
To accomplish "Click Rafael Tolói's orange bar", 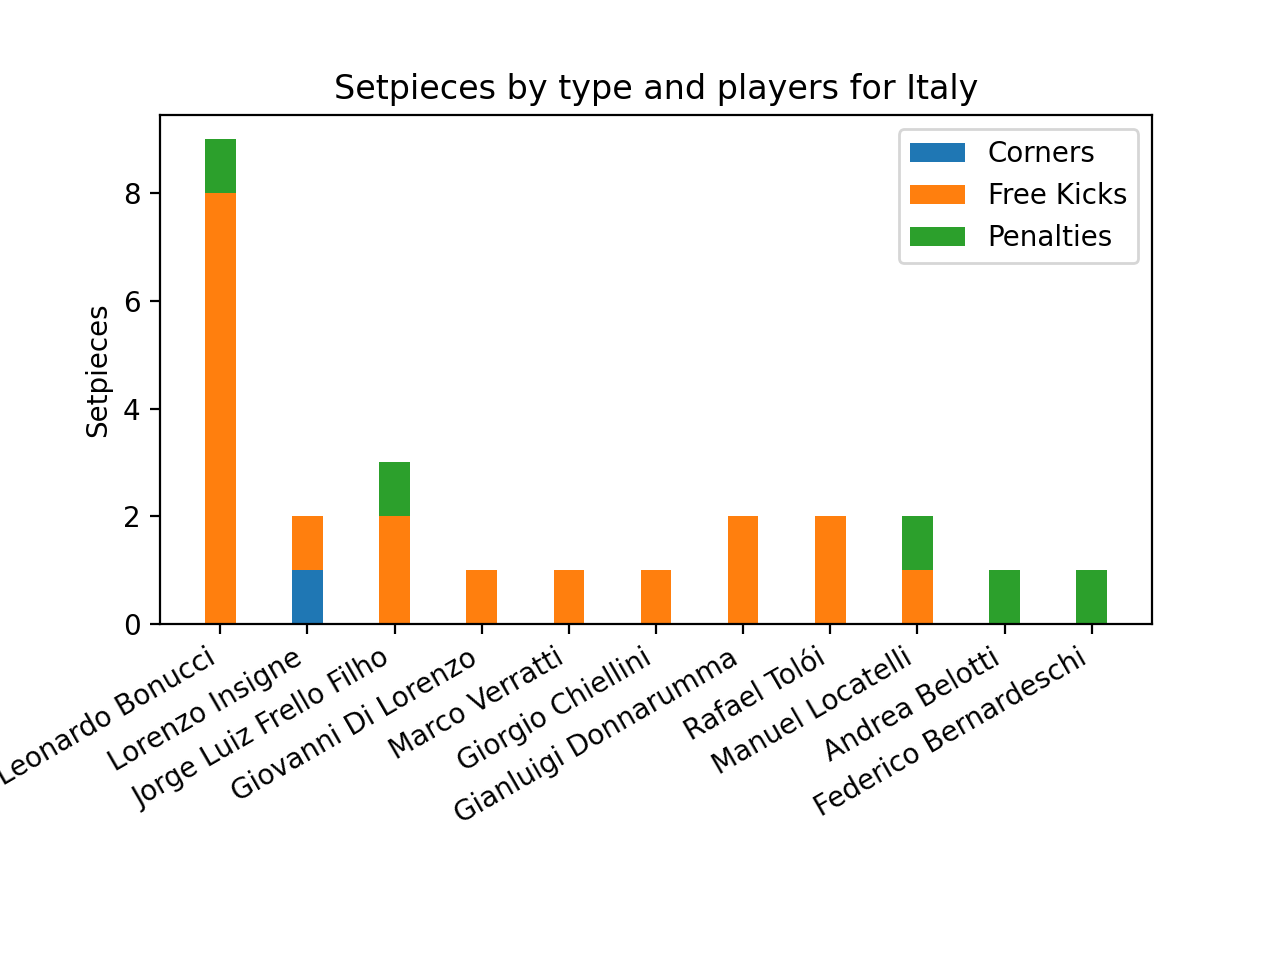I will (x=830, y=570).
